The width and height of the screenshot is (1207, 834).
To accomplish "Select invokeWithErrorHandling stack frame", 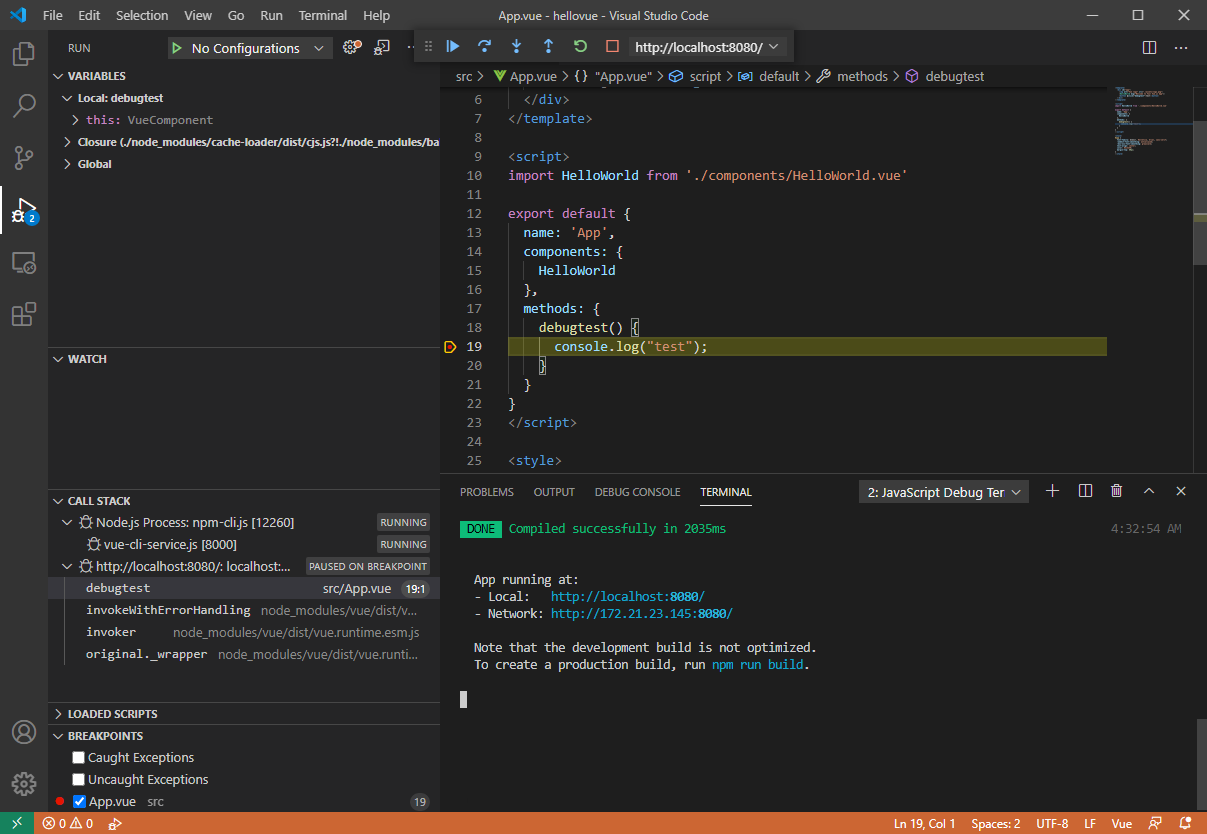I will click(x=244, y=610).
